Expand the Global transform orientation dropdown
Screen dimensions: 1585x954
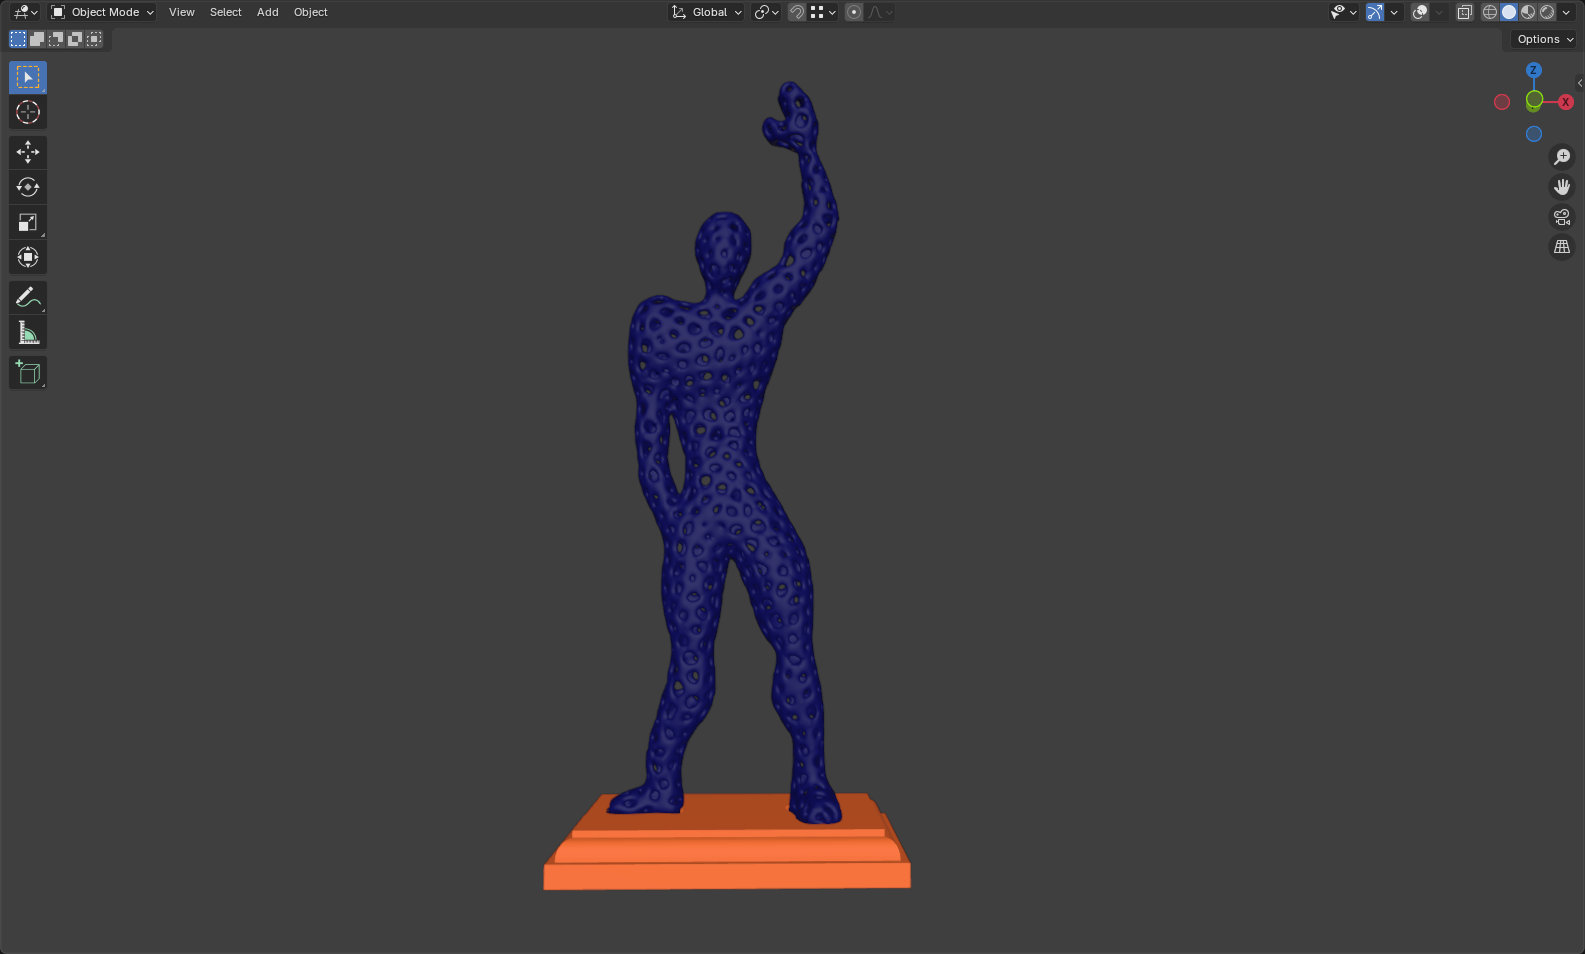[x=708, y=12]
